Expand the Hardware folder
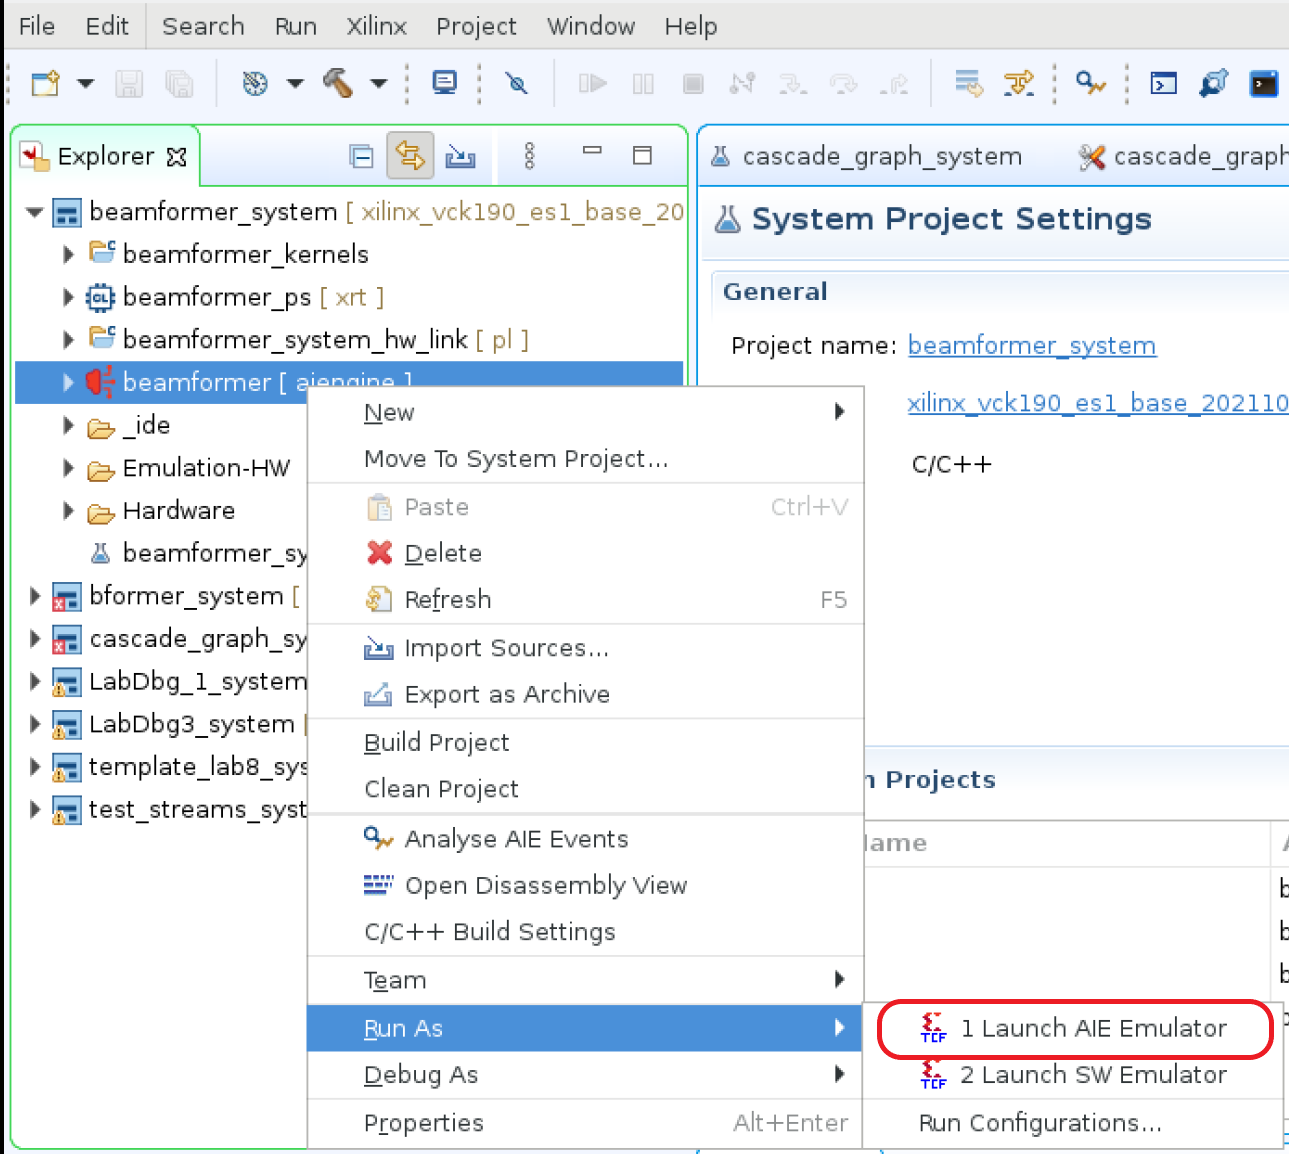 pyautogui.click(x=68, y=511)
